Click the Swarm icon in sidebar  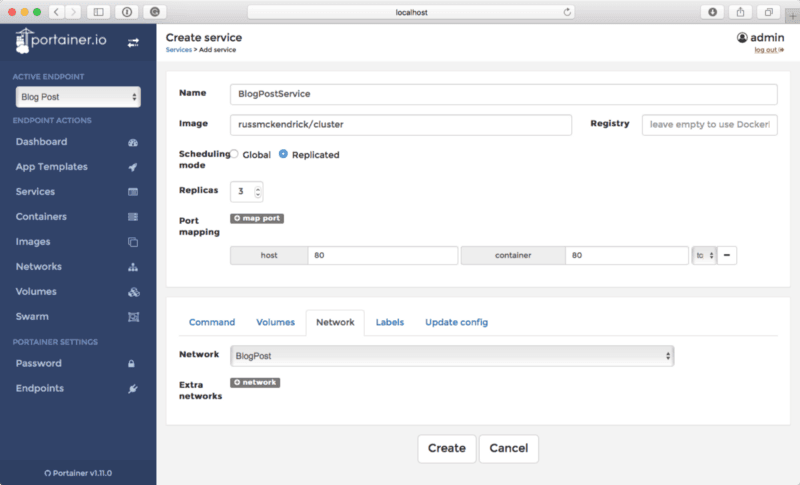tap(133, 317)
